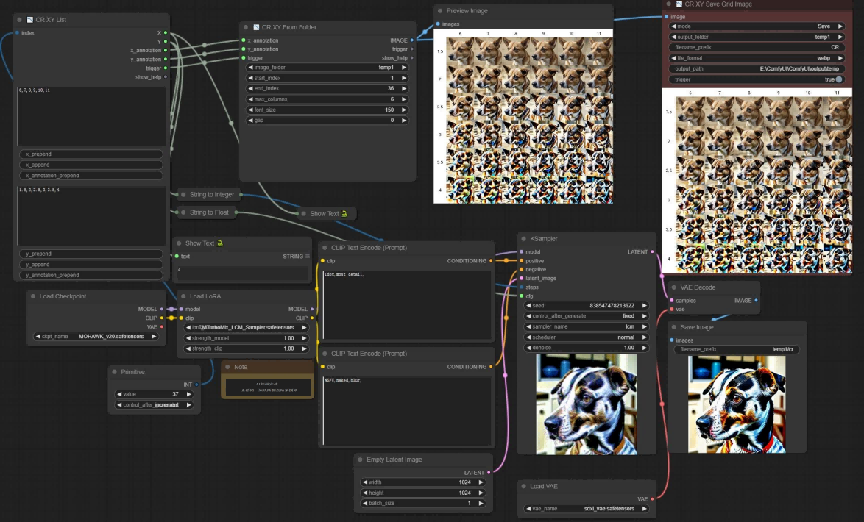Image resolution: width=864 pixels, height=522 pixels.
Task: Click the filename_prefix field in the Save Image node
Action: click(737, 349)
